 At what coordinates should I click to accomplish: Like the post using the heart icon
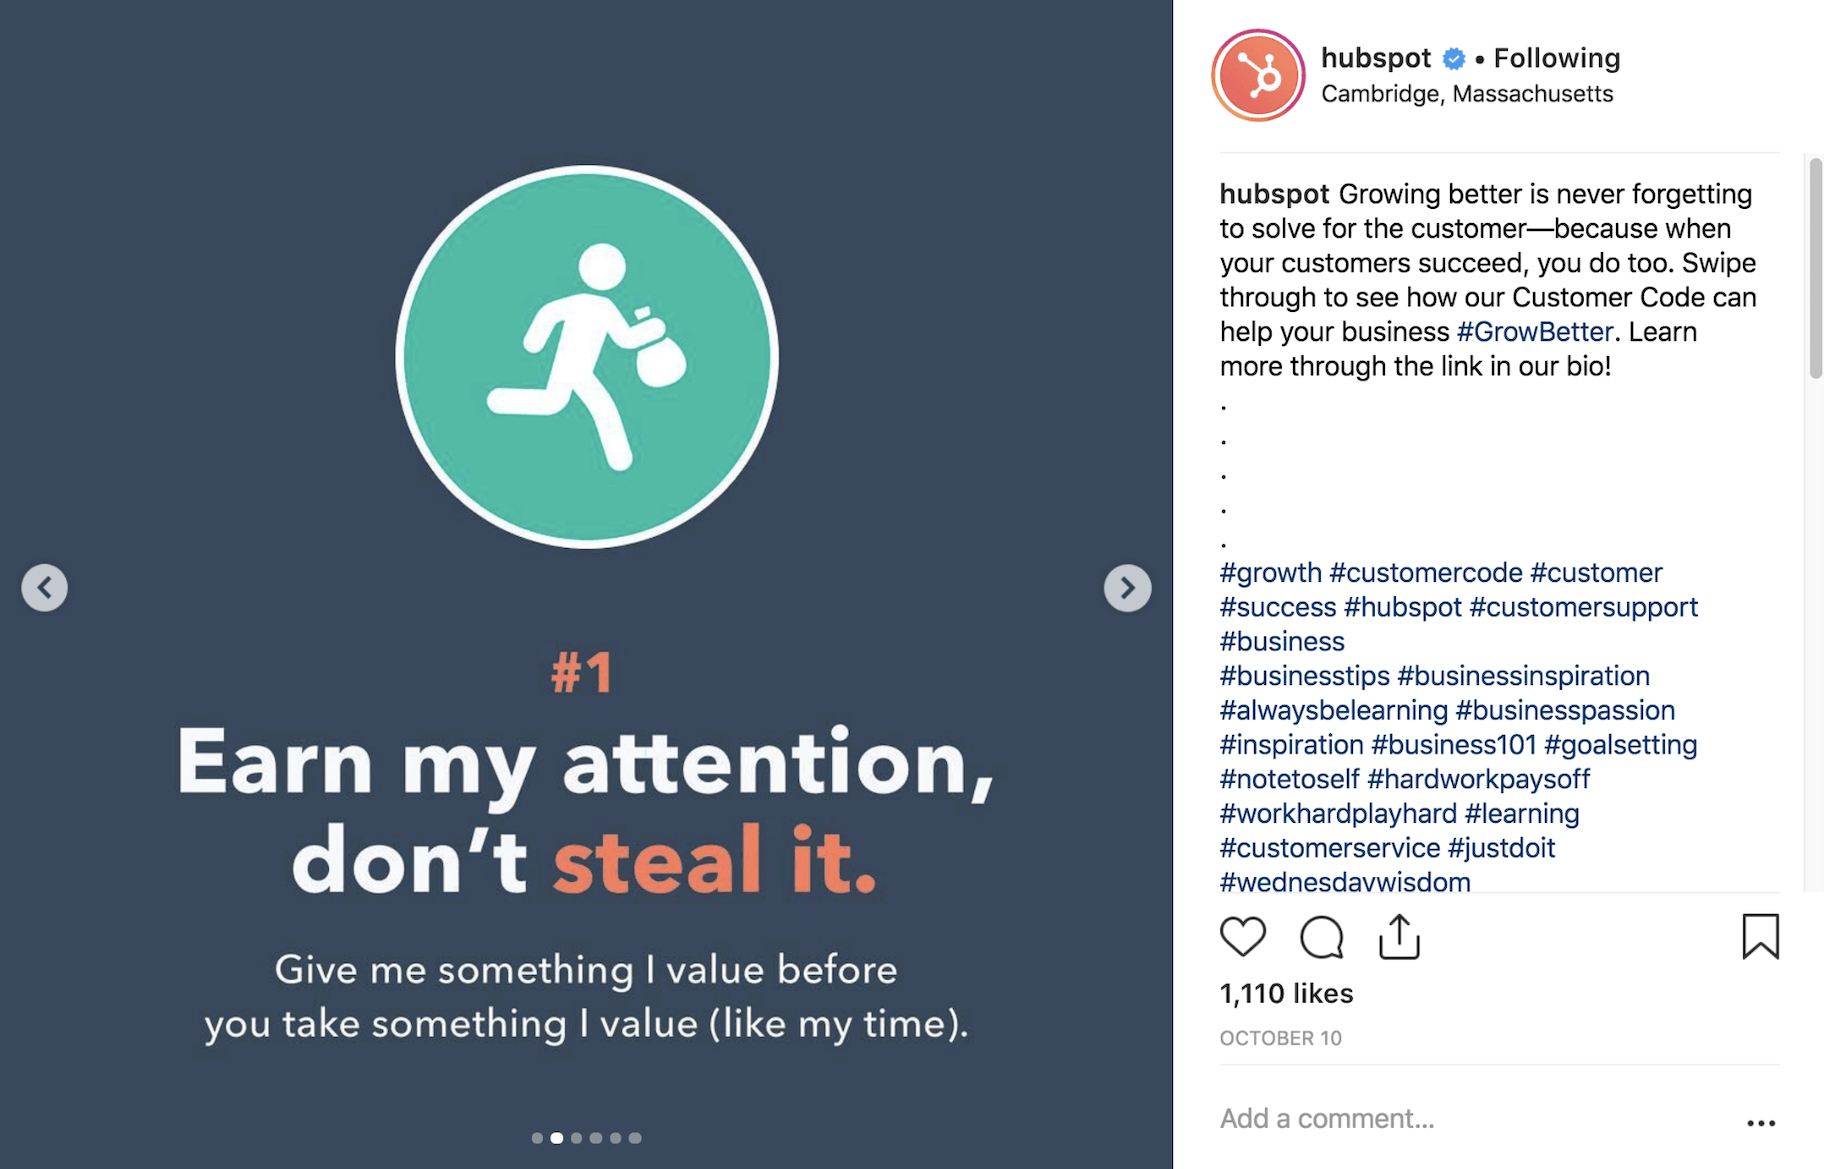1243,937
